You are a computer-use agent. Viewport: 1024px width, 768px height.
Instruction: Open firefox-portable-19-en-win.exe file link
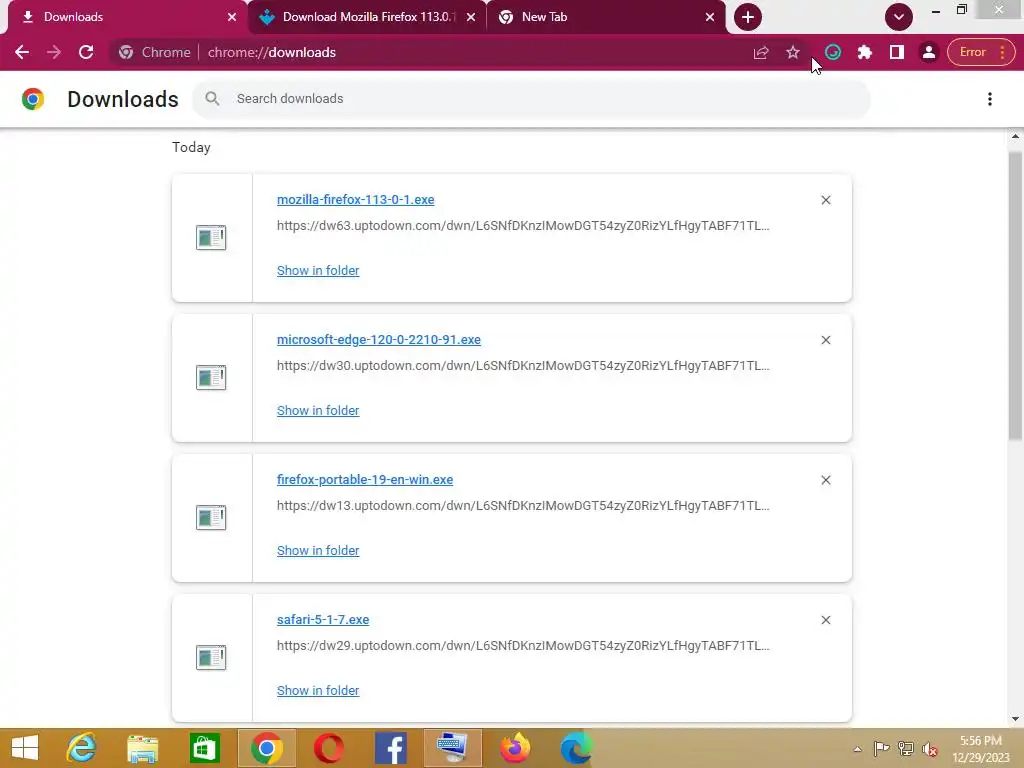(365, 479)
